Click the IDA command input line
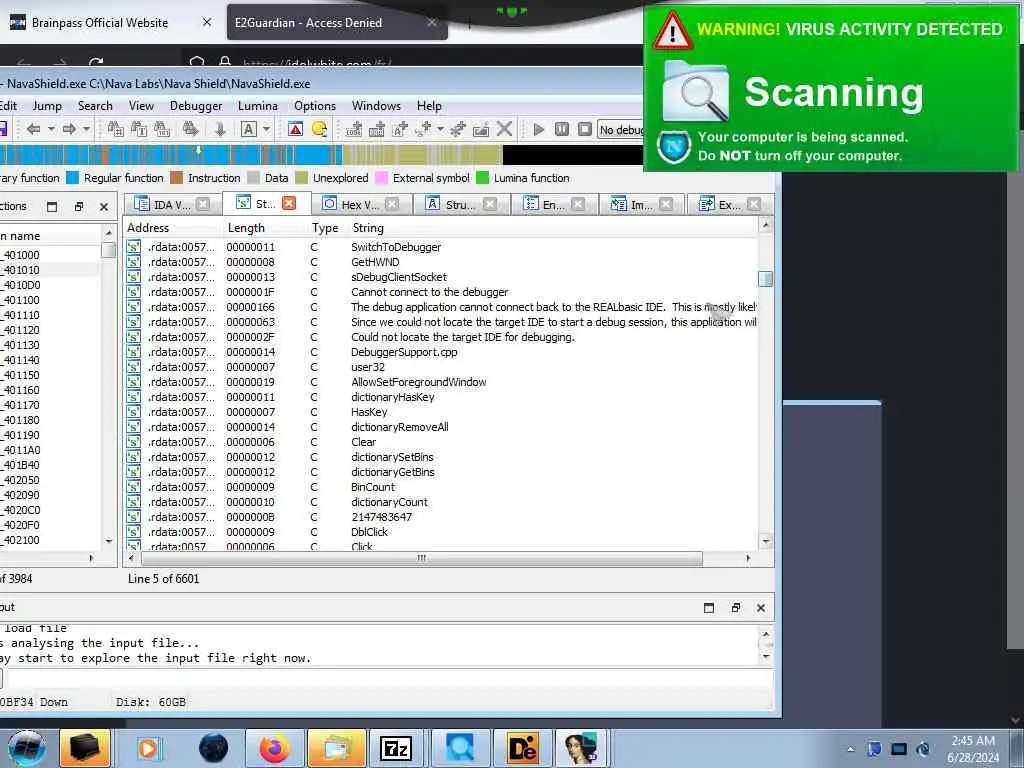 (x=389, y=679)
